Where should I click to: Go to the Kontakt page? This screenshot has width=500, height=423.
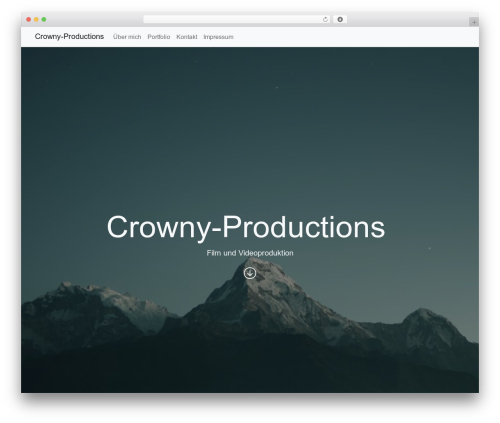tap(187, 37)
